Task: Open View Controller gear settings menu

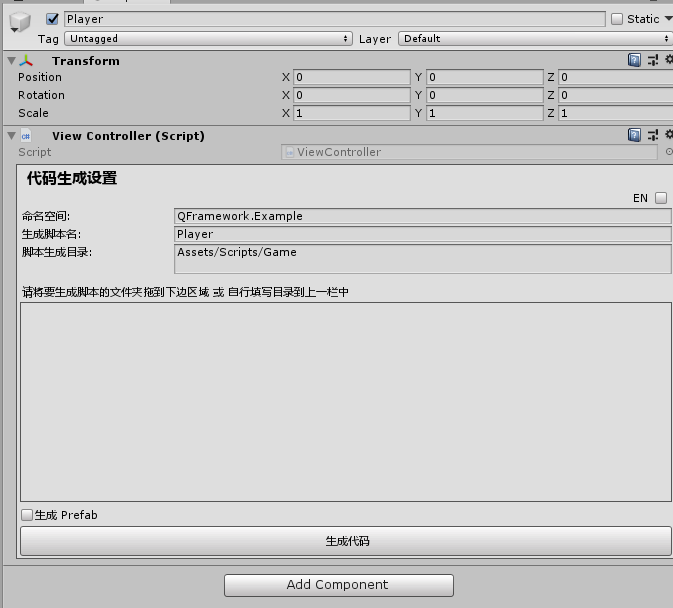Action: click(x=669, y=135)
